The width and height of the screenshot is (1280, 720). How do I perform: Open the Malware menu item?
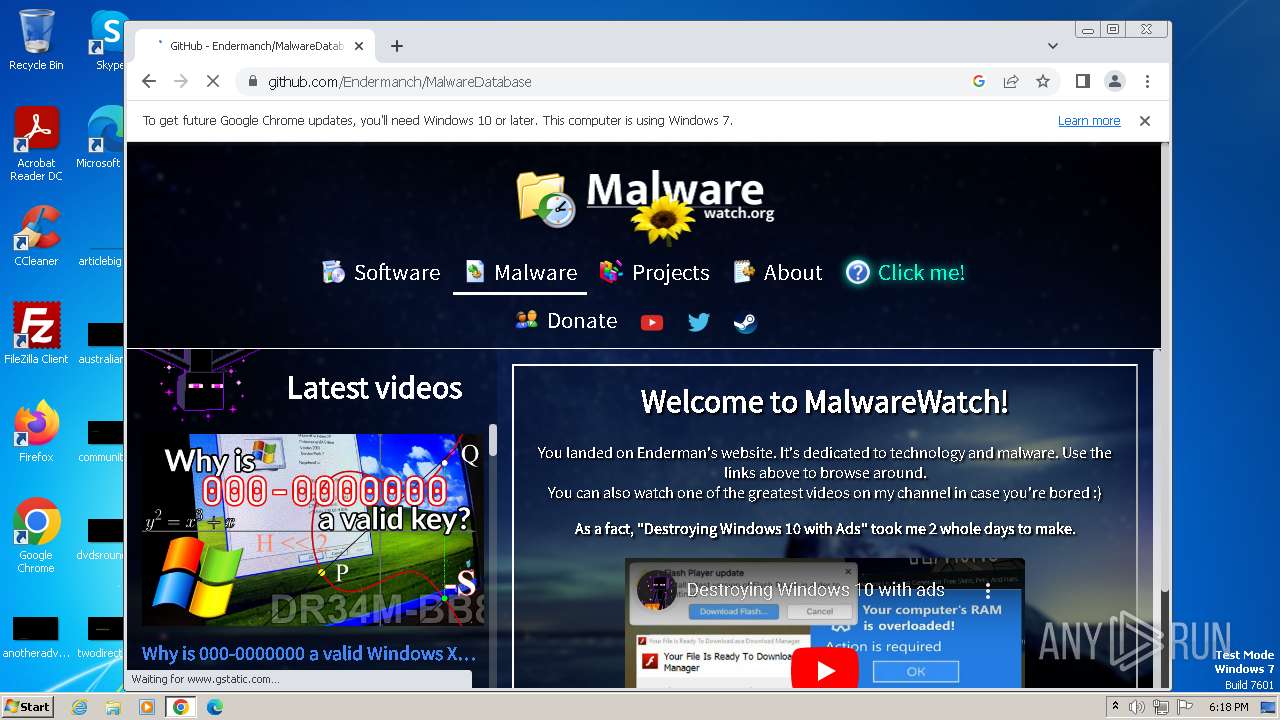521,272
